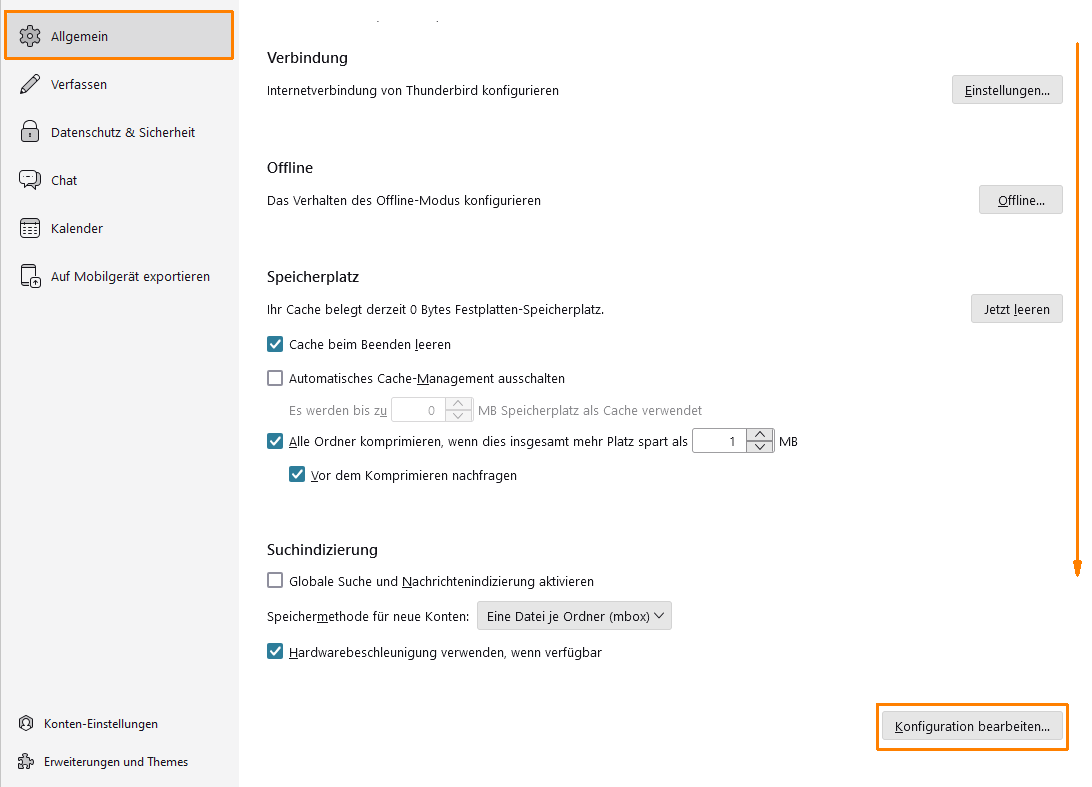This screenshot has width=1092, height=787.
Task: Open the Kalender calendar icon
Action: tap(30, 228)
